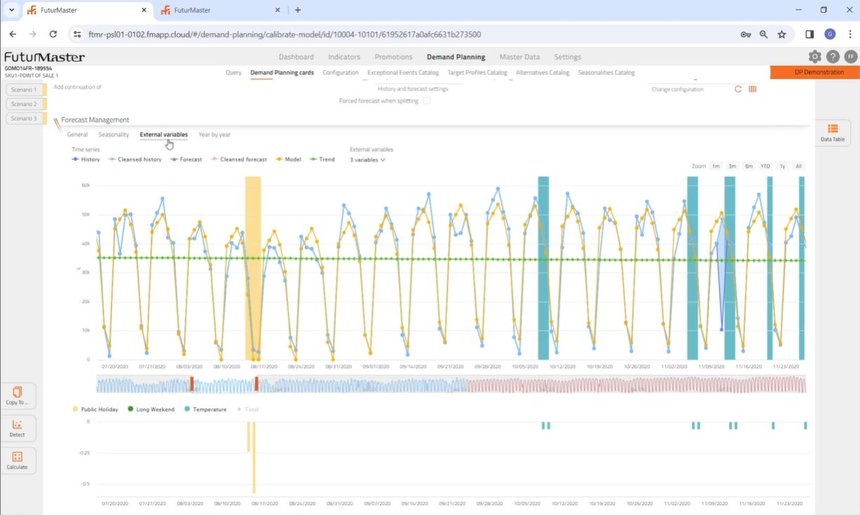
Task: Toggle the Forecast series in legend
Action: (x=186, y=159)
